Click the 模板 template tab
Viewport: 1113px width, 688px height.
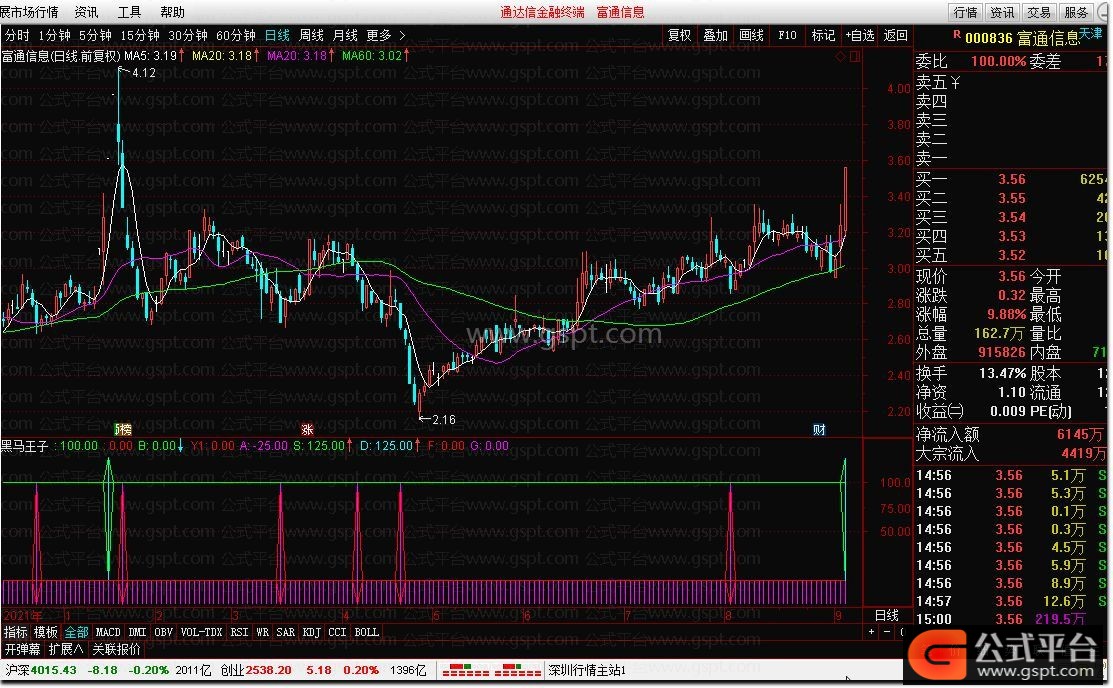point(45,632)
